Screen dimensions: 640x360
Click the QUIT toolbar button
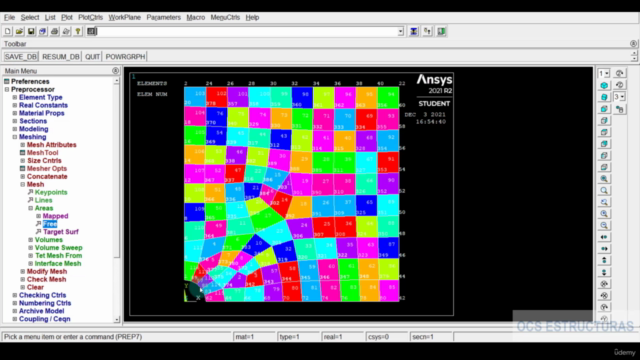pos(92,57)
